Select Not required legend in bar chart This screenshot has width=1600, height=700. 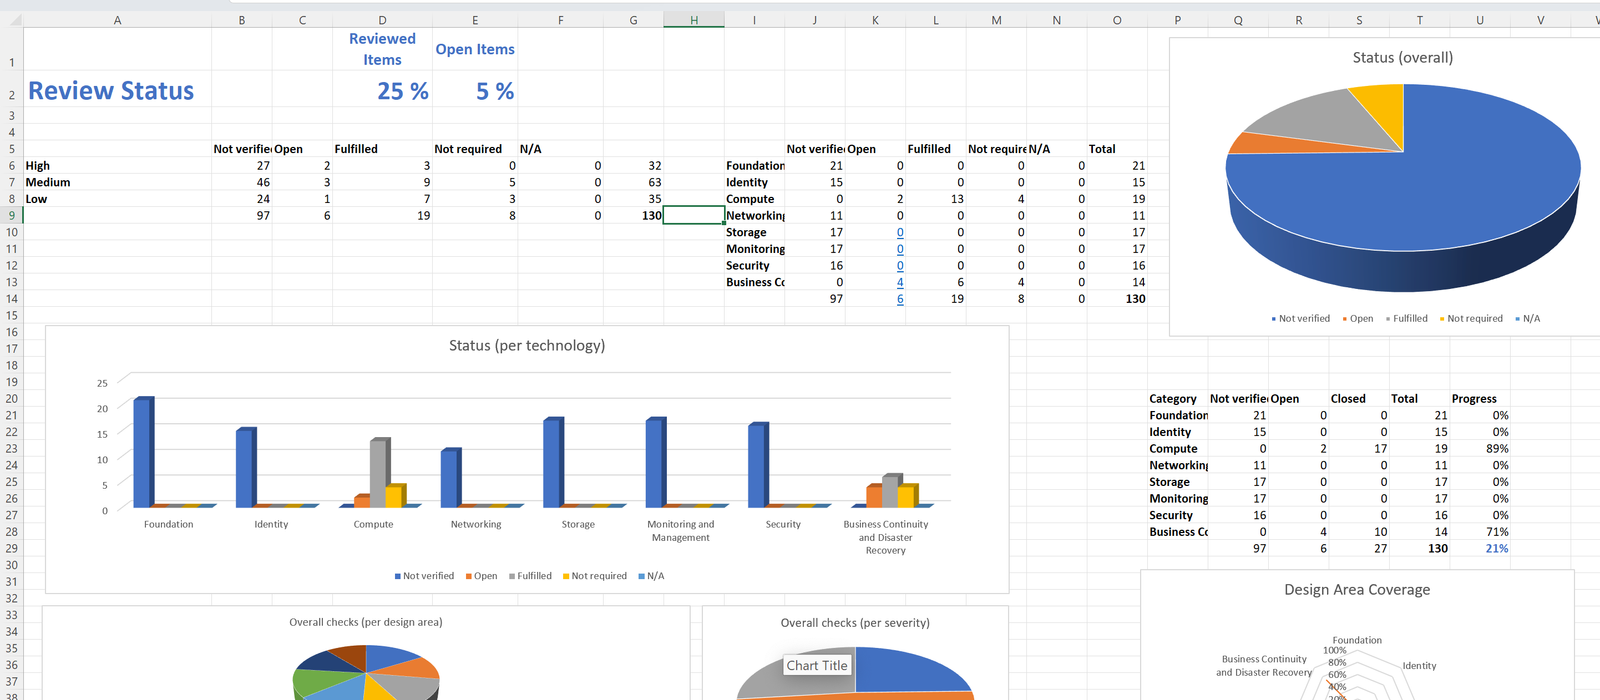(595, 576)
